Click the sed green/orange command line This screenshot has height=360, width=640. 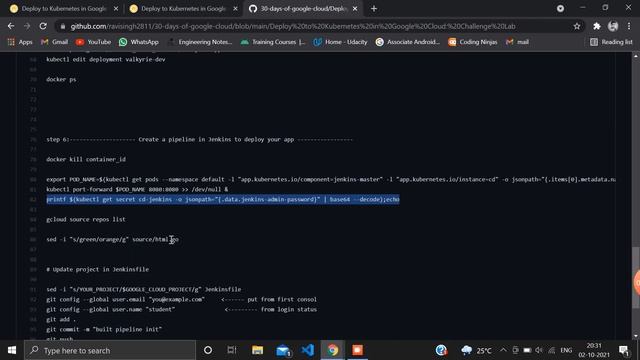point(112,239)
